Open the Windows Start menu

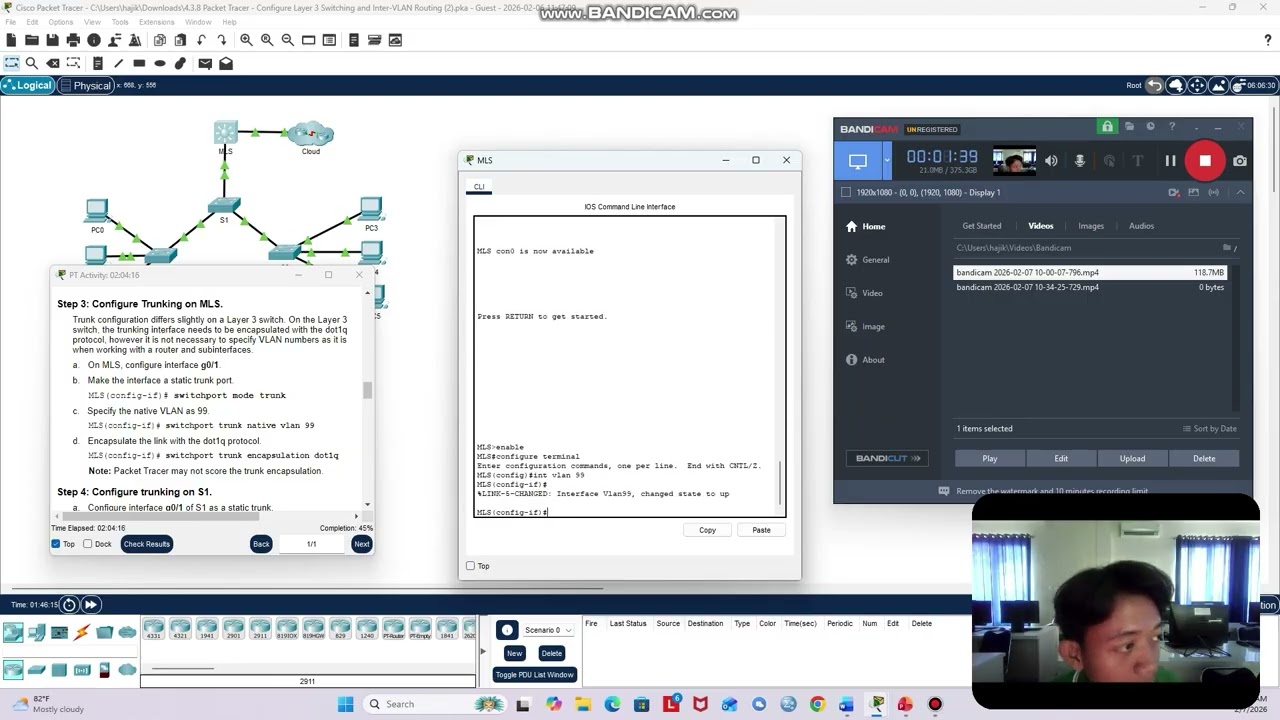345,704
